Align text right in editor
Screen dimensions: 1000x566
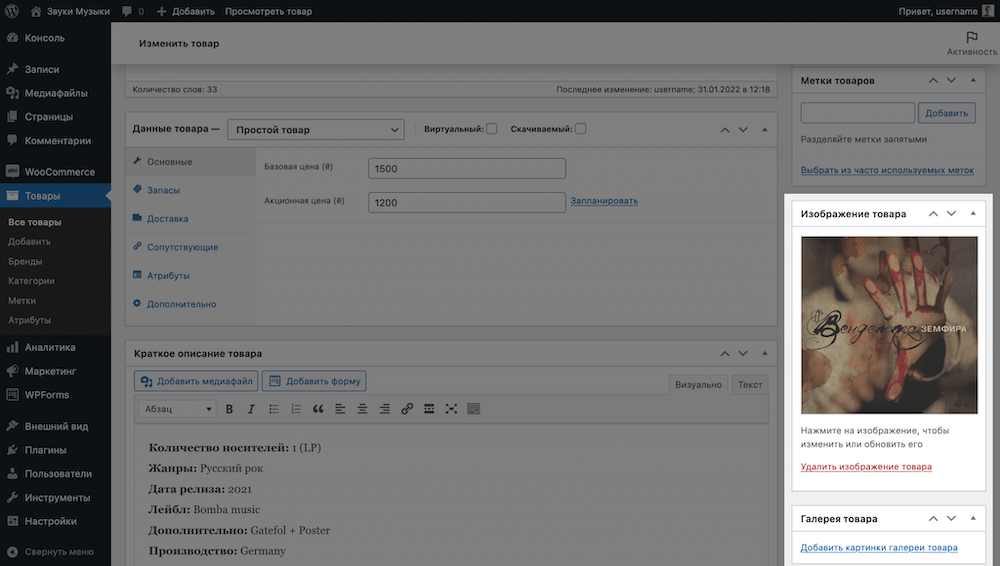[x=385, y=409]
